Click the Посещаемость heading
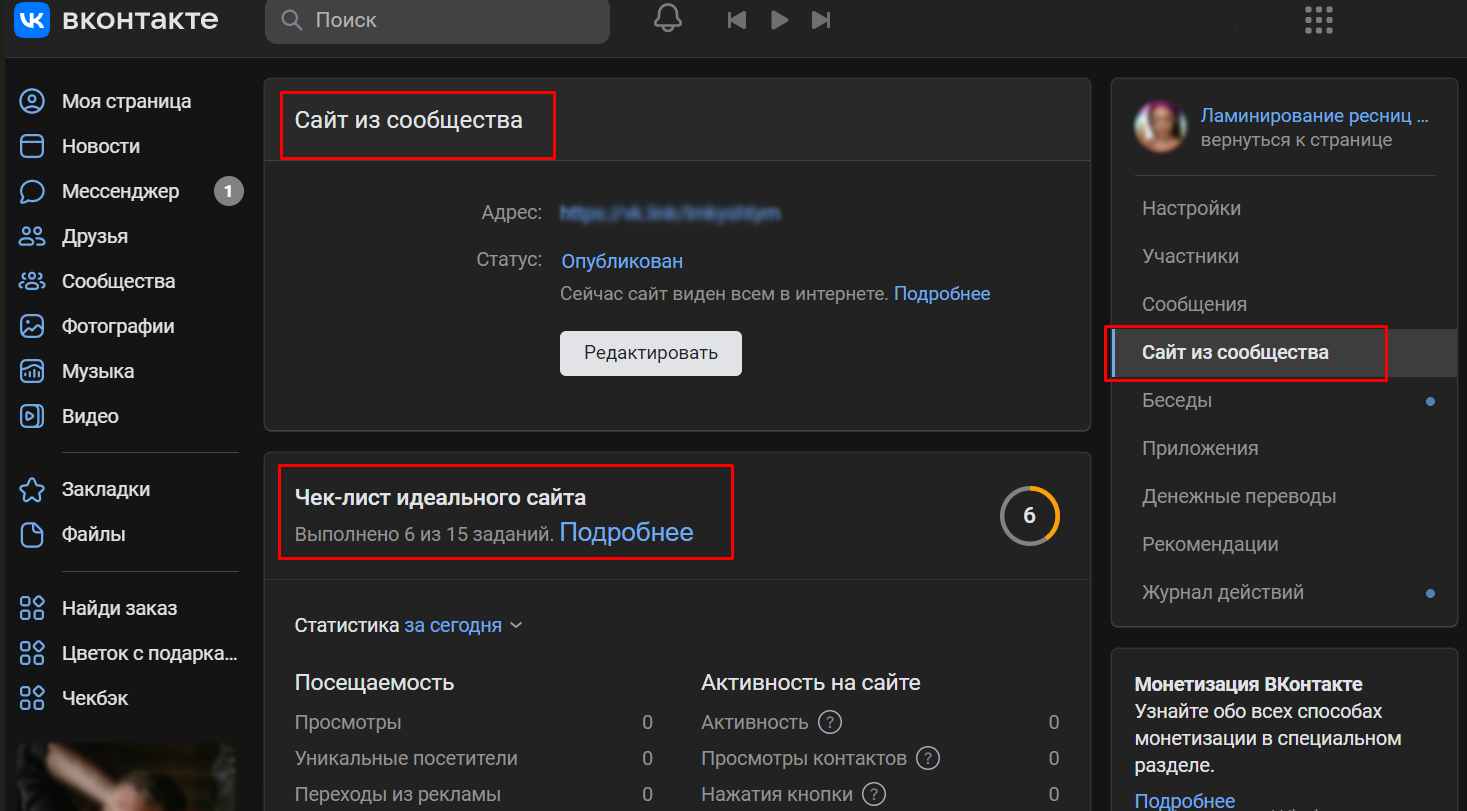The height and width of the screenshot is (811, 1467). (375, 683)
